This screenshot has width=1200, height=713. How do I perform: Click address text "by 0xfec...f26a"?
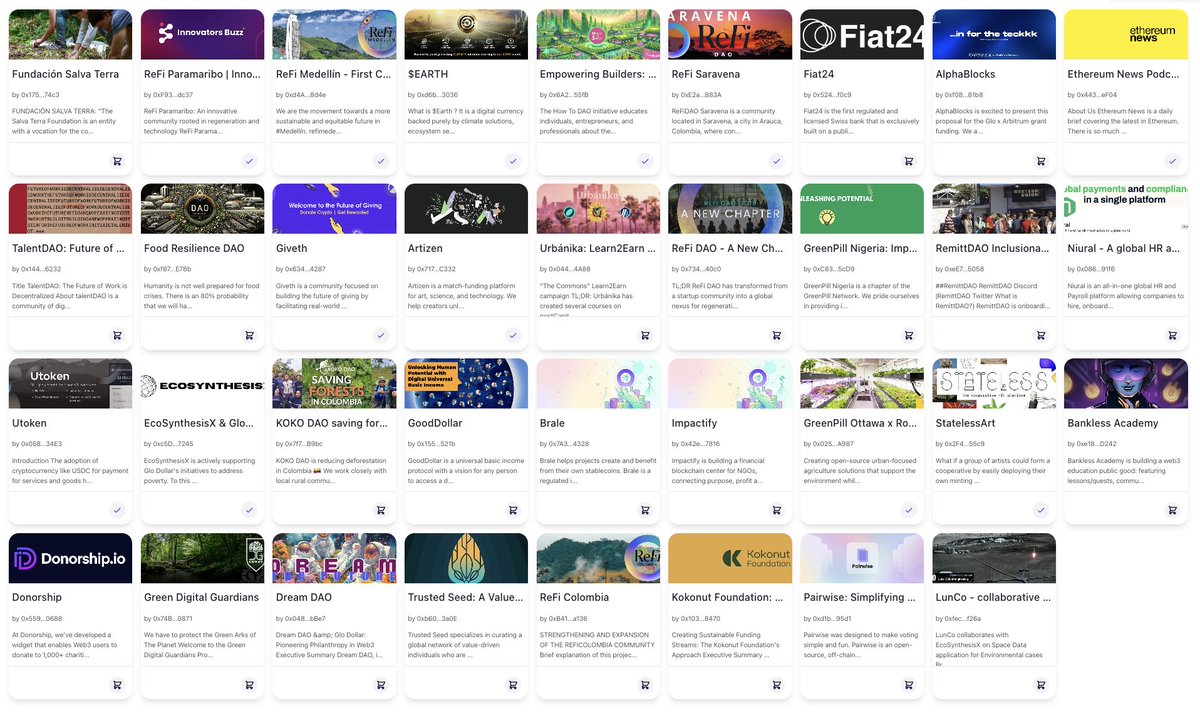pos(961,618)
